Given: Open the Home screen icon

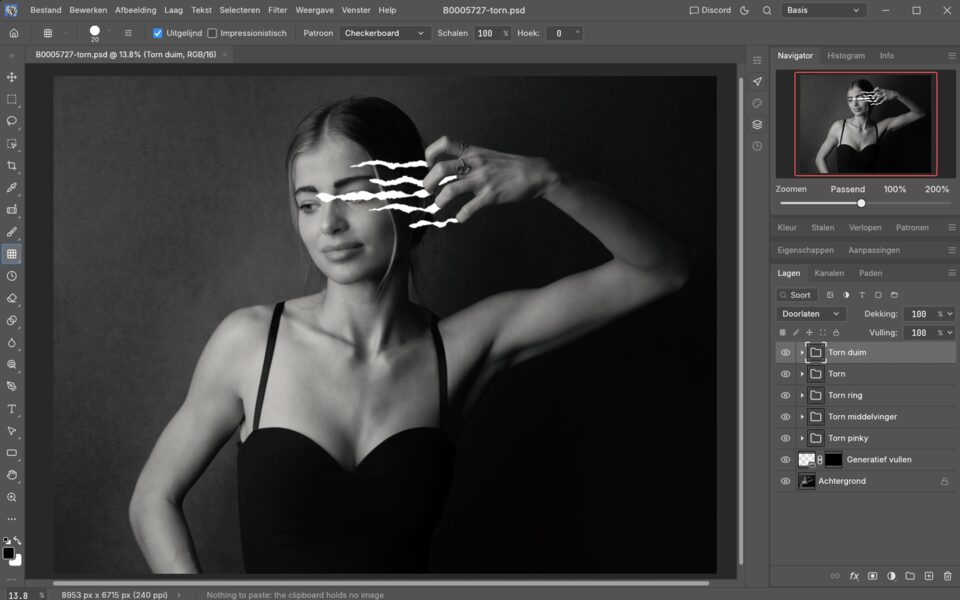Looking at the screenshot, I should click(x=13, y=33).
